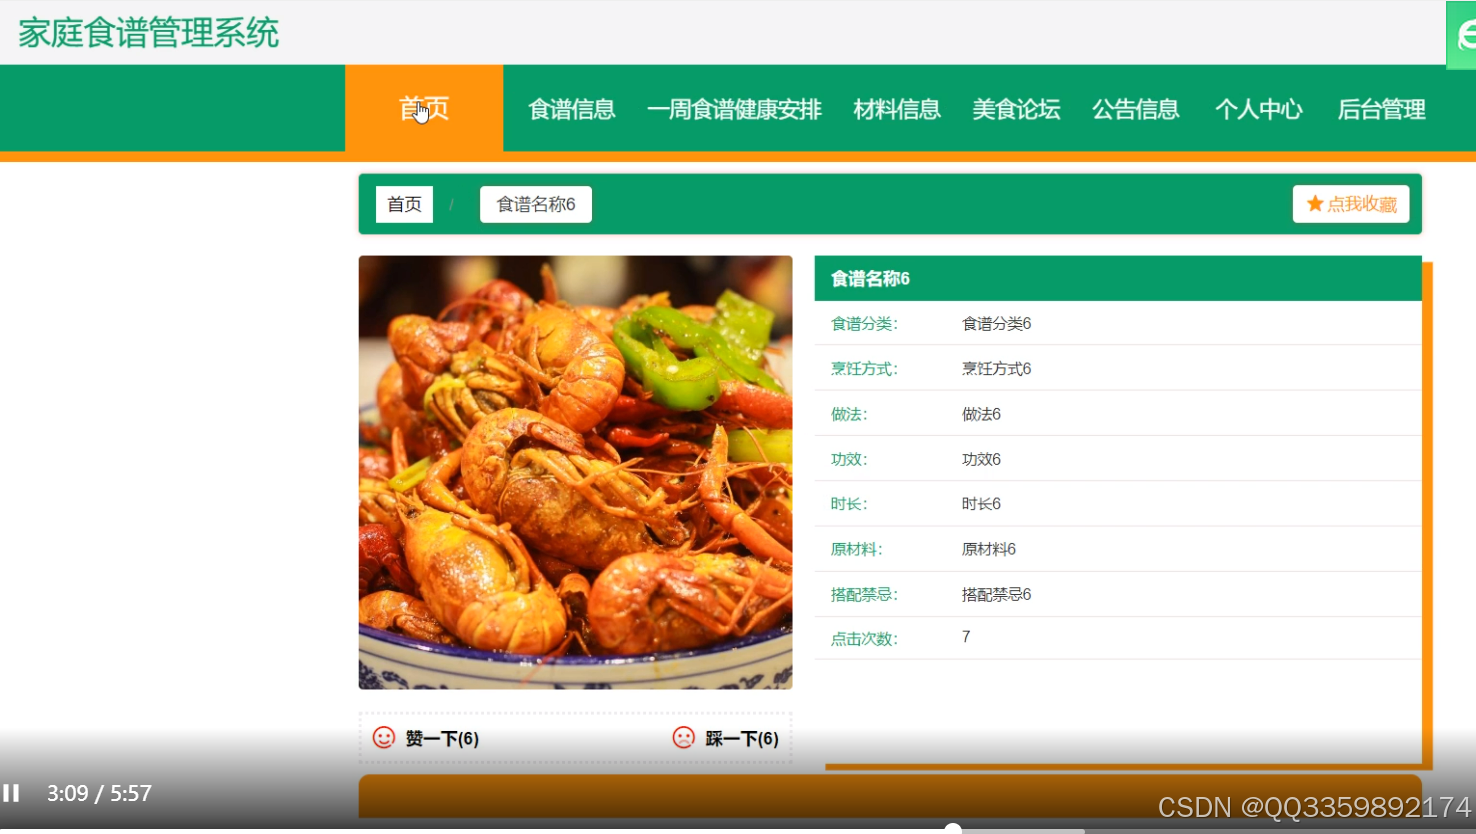Select the 搭配禁忌6 value text
The width and height of the screenshot is (1476, 834).
(x=996, y=594)
